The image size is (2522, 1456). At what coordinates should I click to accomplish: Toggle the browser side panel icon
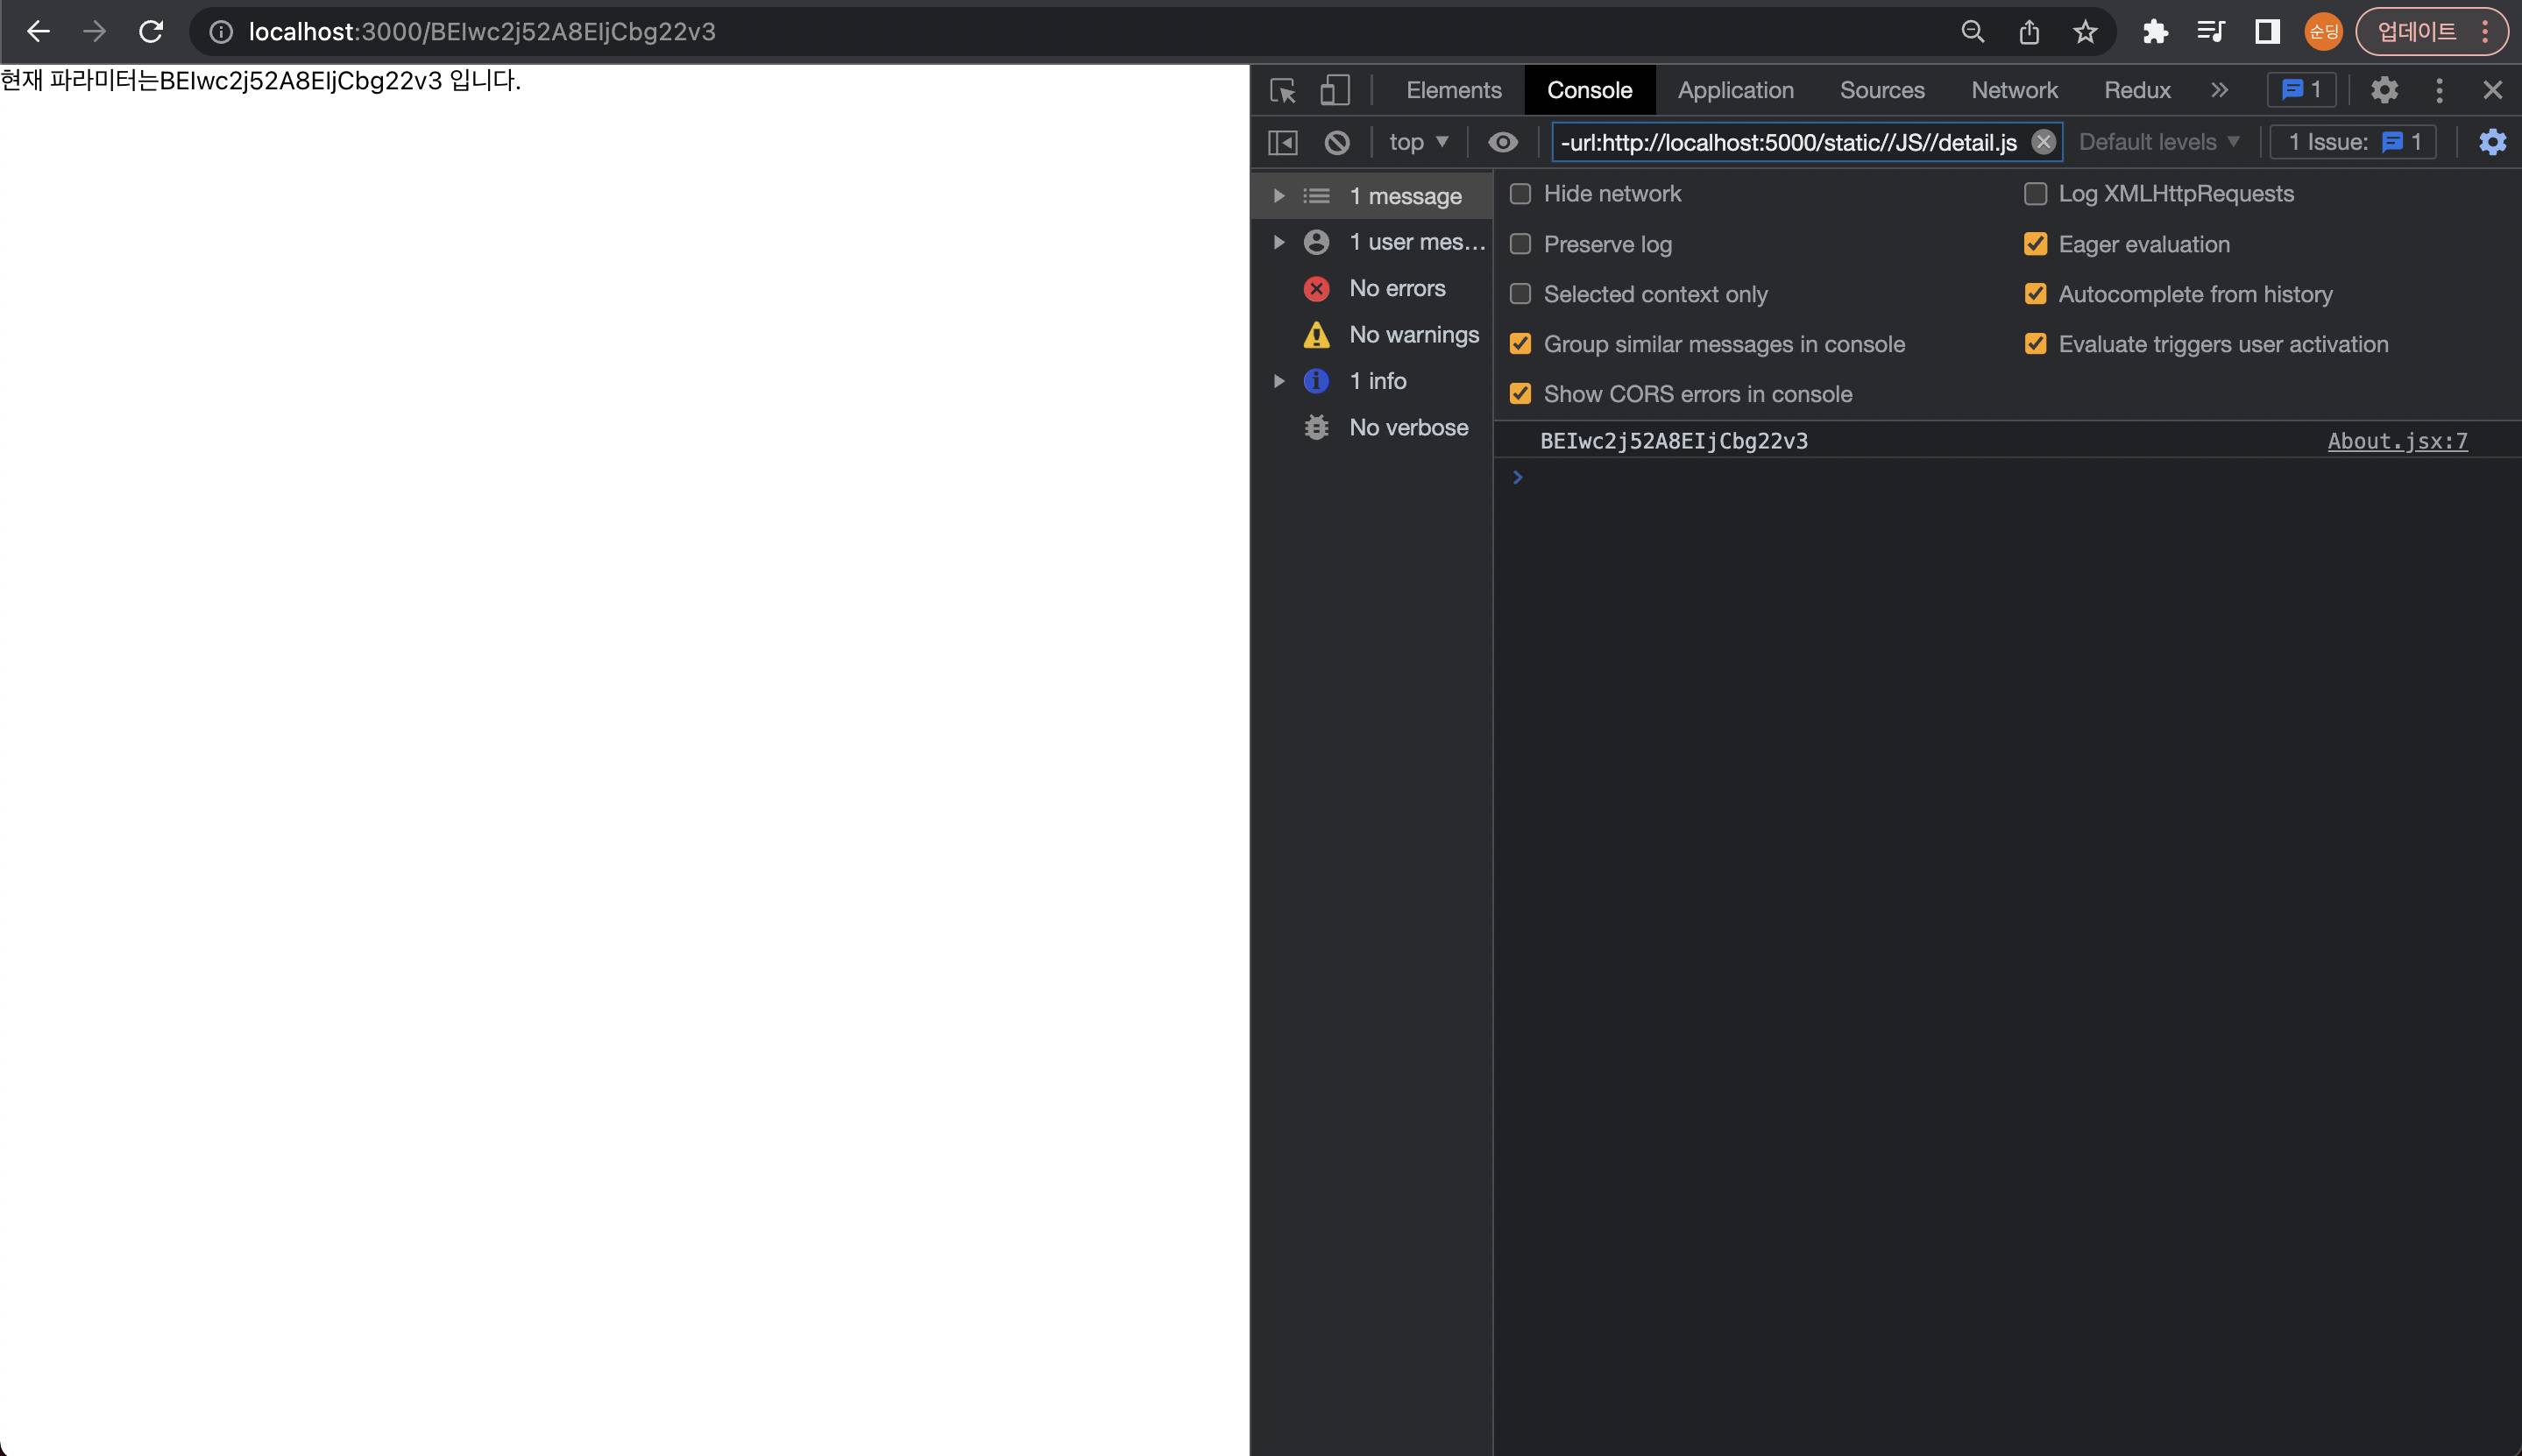click(x=2267, y=32)
